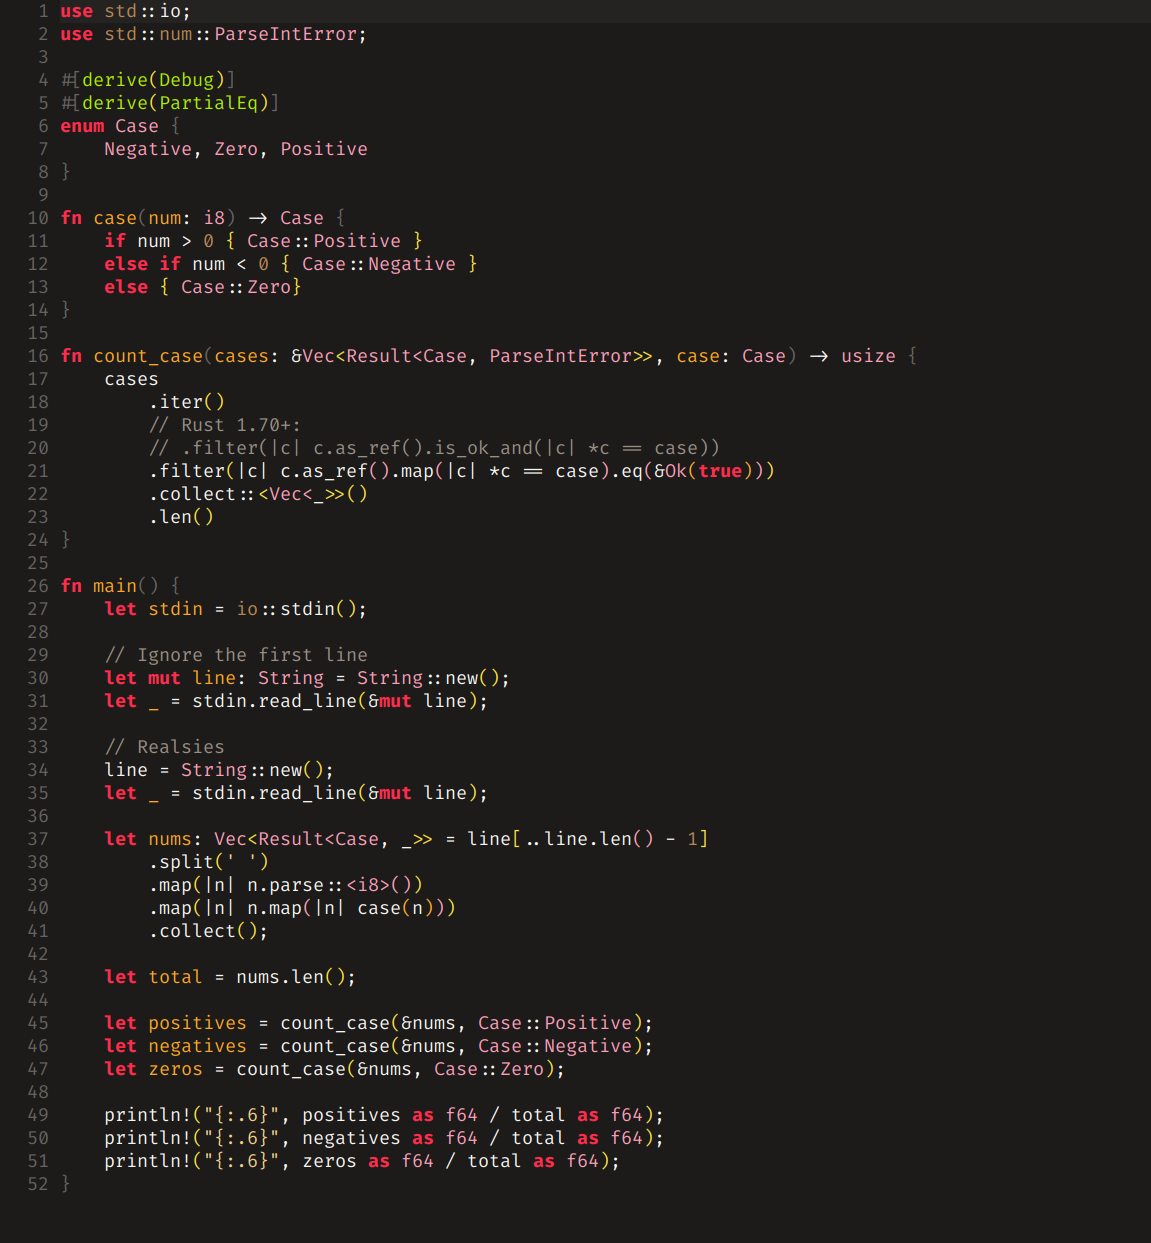Click the '// Ignore the first line' comment
The image size is (1151, 1243).
(x=236, y=655)
